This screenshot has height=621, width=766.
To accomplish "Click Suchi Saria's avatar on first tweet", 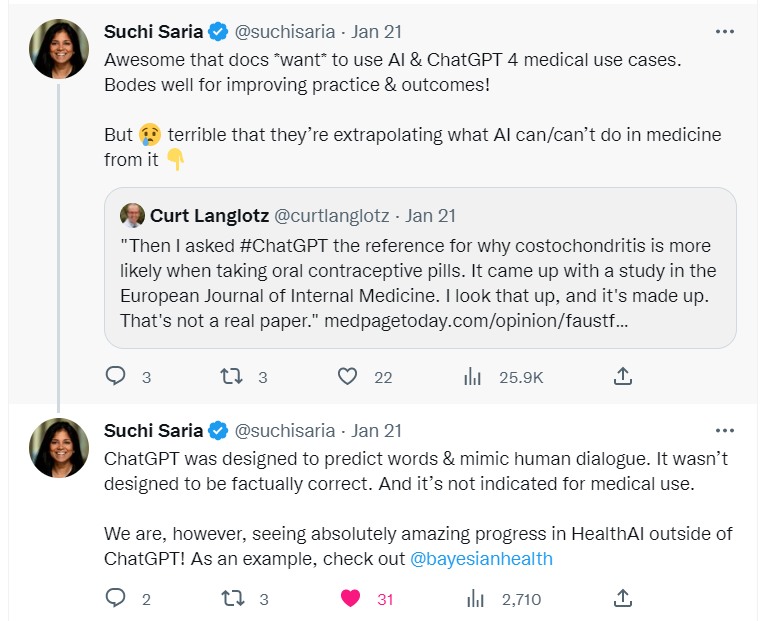I will click(59, 49).
